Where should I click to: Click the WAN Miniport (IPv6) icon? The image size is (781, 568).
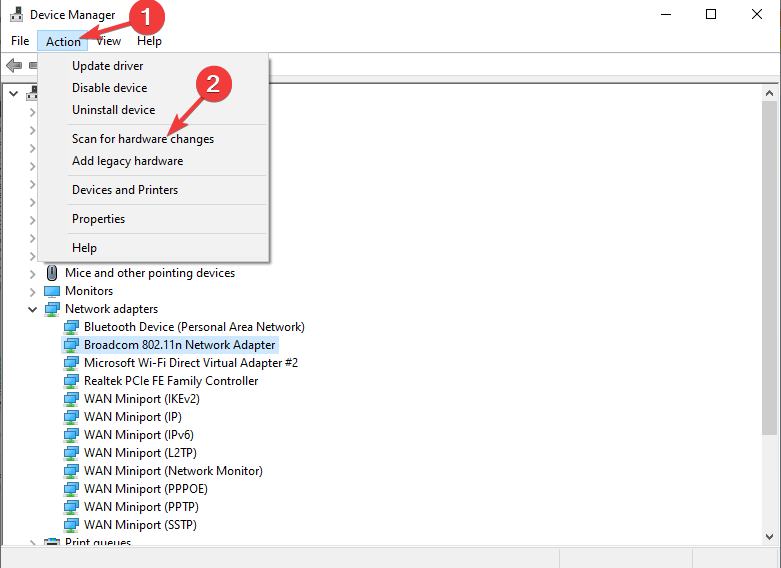pos(71,434)
